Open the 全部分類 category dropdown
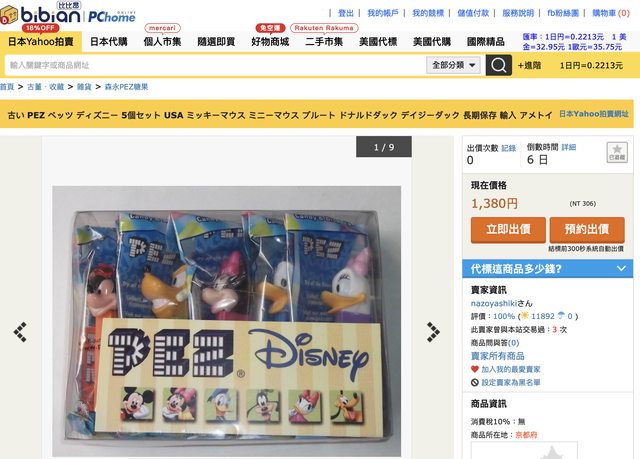Viewport: 640px width, 459px height. (453, 65)
